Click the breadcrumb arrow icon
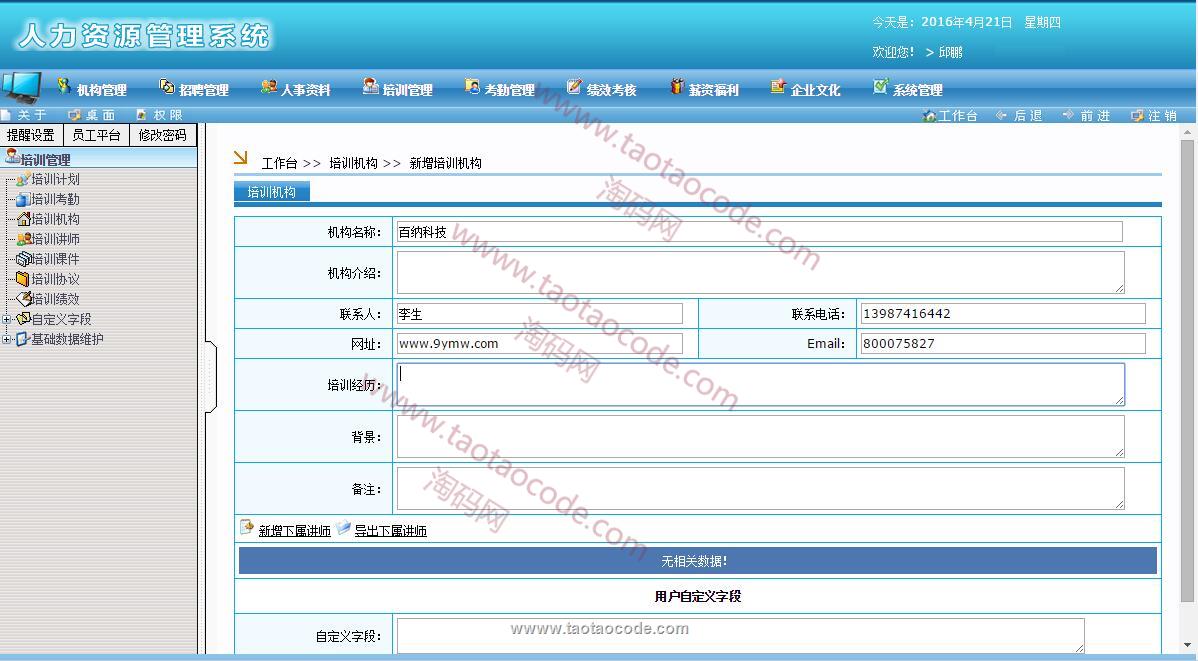 click(241, 157)
